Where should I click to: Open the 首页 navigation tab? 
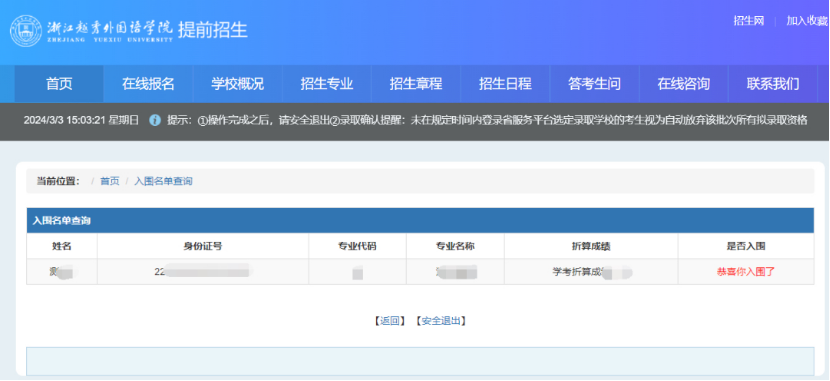(x=59, y=84)
